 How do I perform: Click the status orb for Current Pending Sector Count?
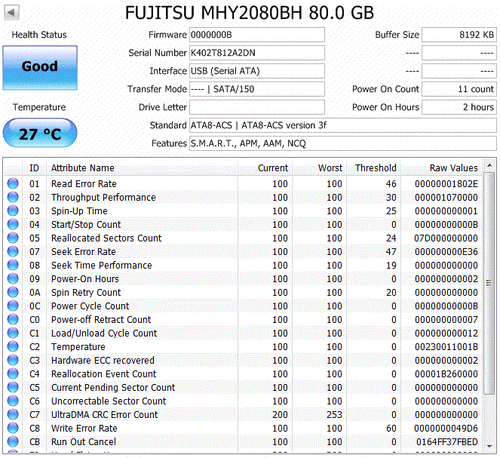13,387
